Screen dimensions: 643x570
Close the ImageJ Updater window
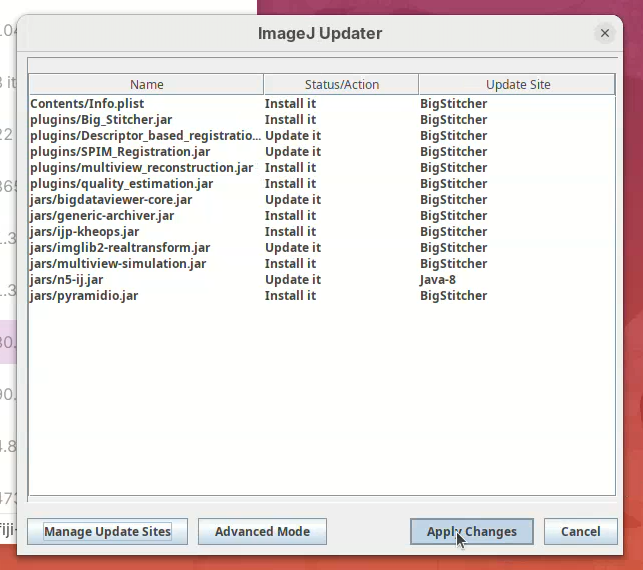click(x=604, y=33)
